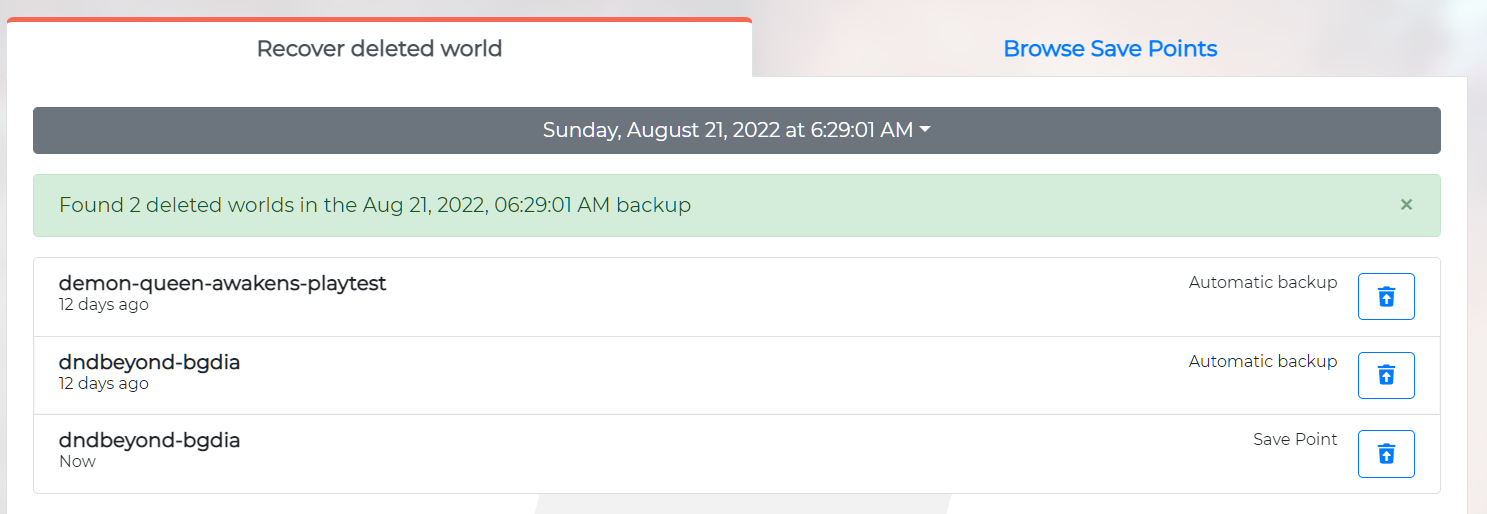
Task: Click restore icon for dndbeyond-bgdia Automatic backup
Action: 1386,375
